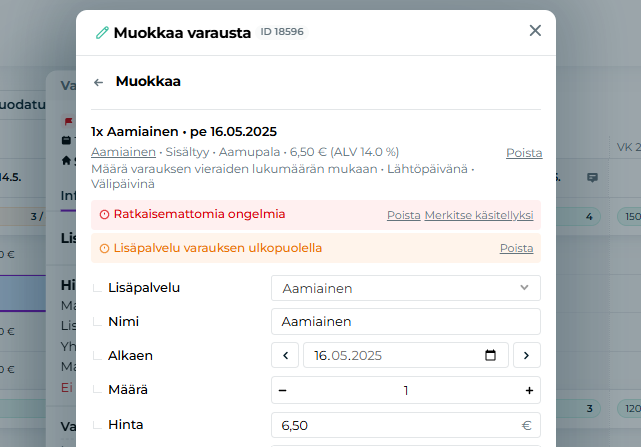Click the Aamiainen link under the title

coord(123,152)
